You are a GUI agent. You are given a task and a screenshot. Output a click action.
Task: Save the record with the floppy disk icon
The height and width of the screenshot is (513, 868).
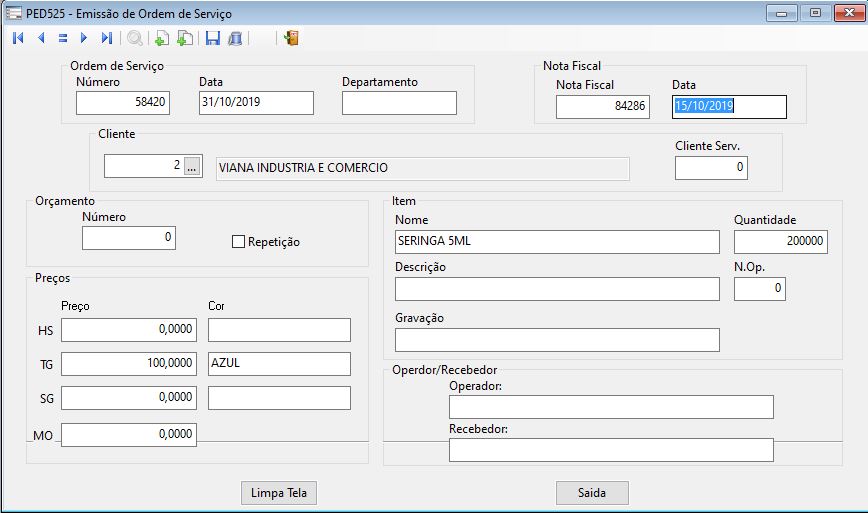(x=212, y=38)
